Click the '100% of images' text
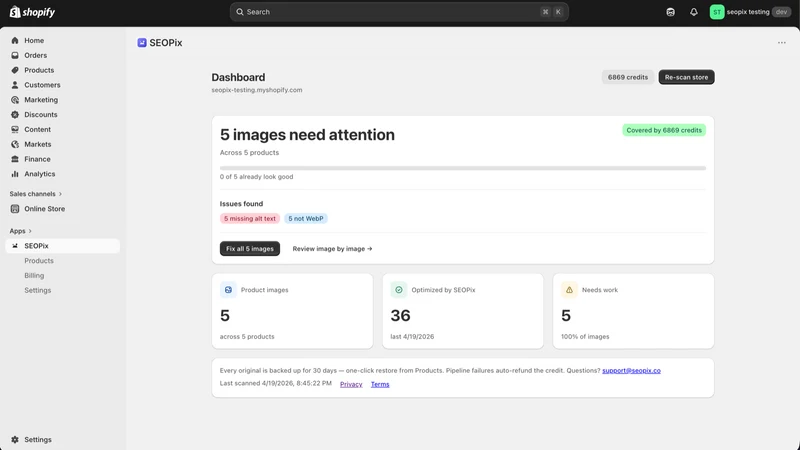Image resolution: width=800 pixels, height=450 pixels. coord(585,337)
